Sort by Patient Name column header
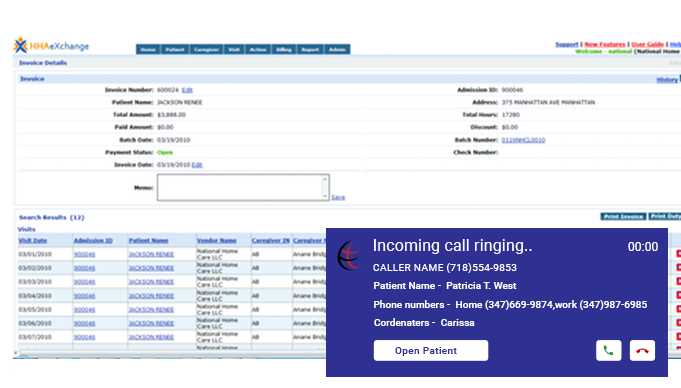Image resolution: width=681 pixels, height=388 pixels. tap(148, 240)
